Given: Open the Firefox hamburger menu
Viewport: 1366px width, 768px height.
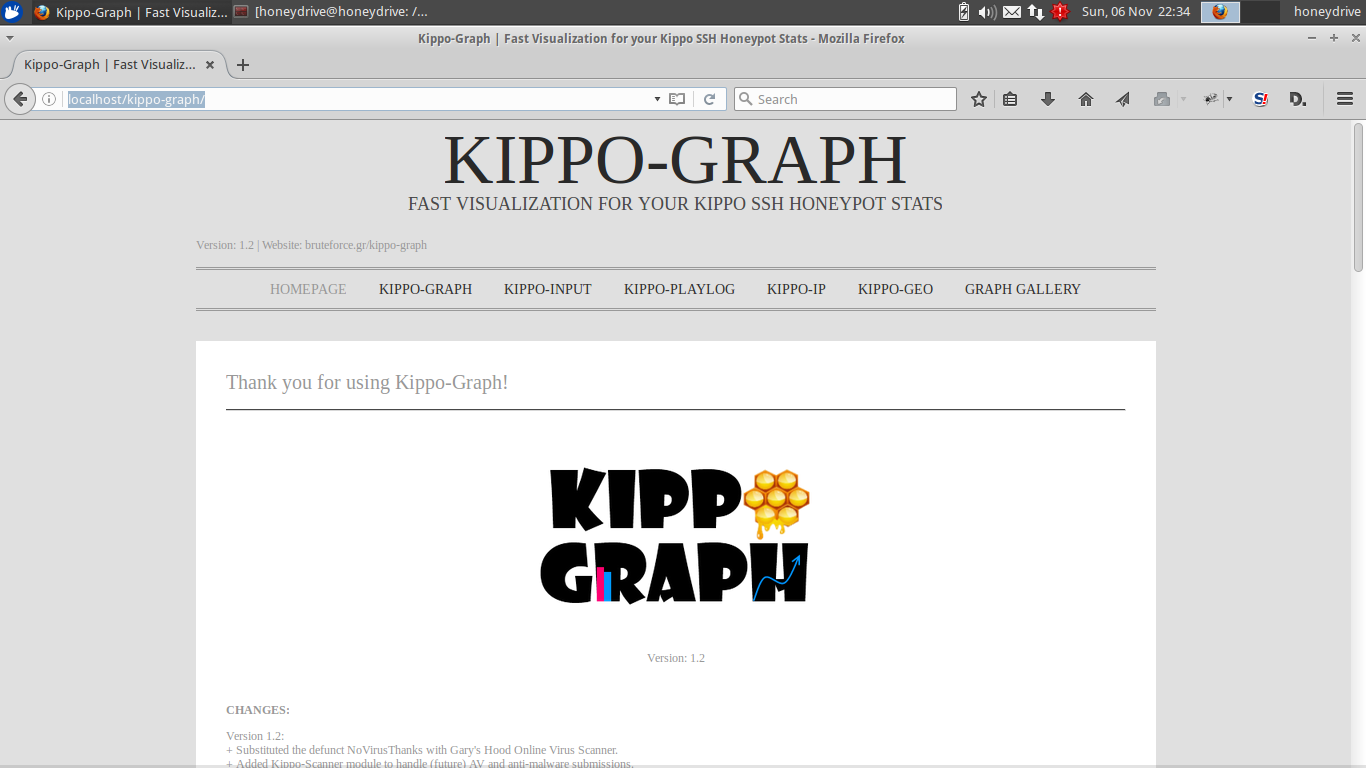Looking at the screenshot, I should (1345, 99).
